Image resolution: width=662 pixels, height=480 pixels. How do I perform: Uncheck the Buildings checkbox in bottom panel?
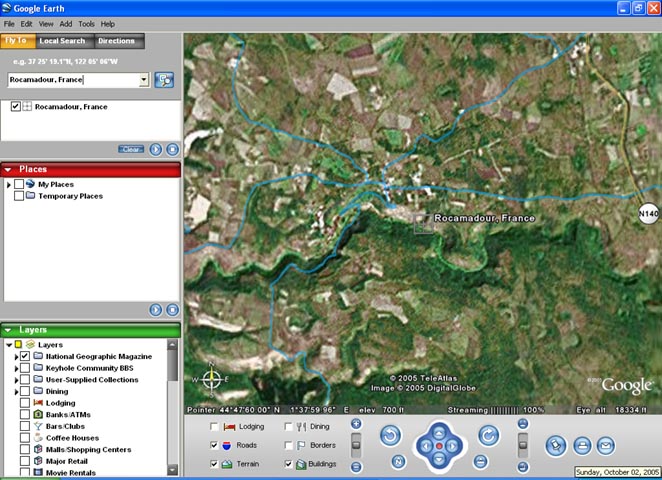(288, 464)
